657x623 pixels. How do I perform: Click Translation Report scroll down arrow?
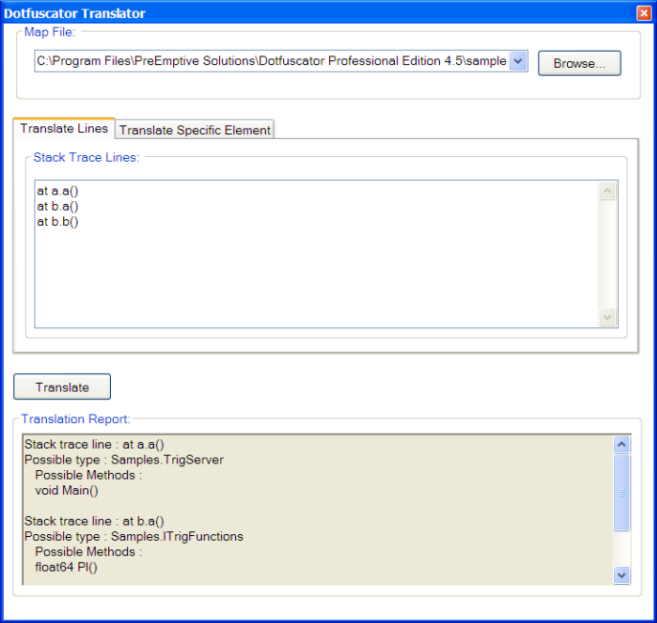(622, 575)
